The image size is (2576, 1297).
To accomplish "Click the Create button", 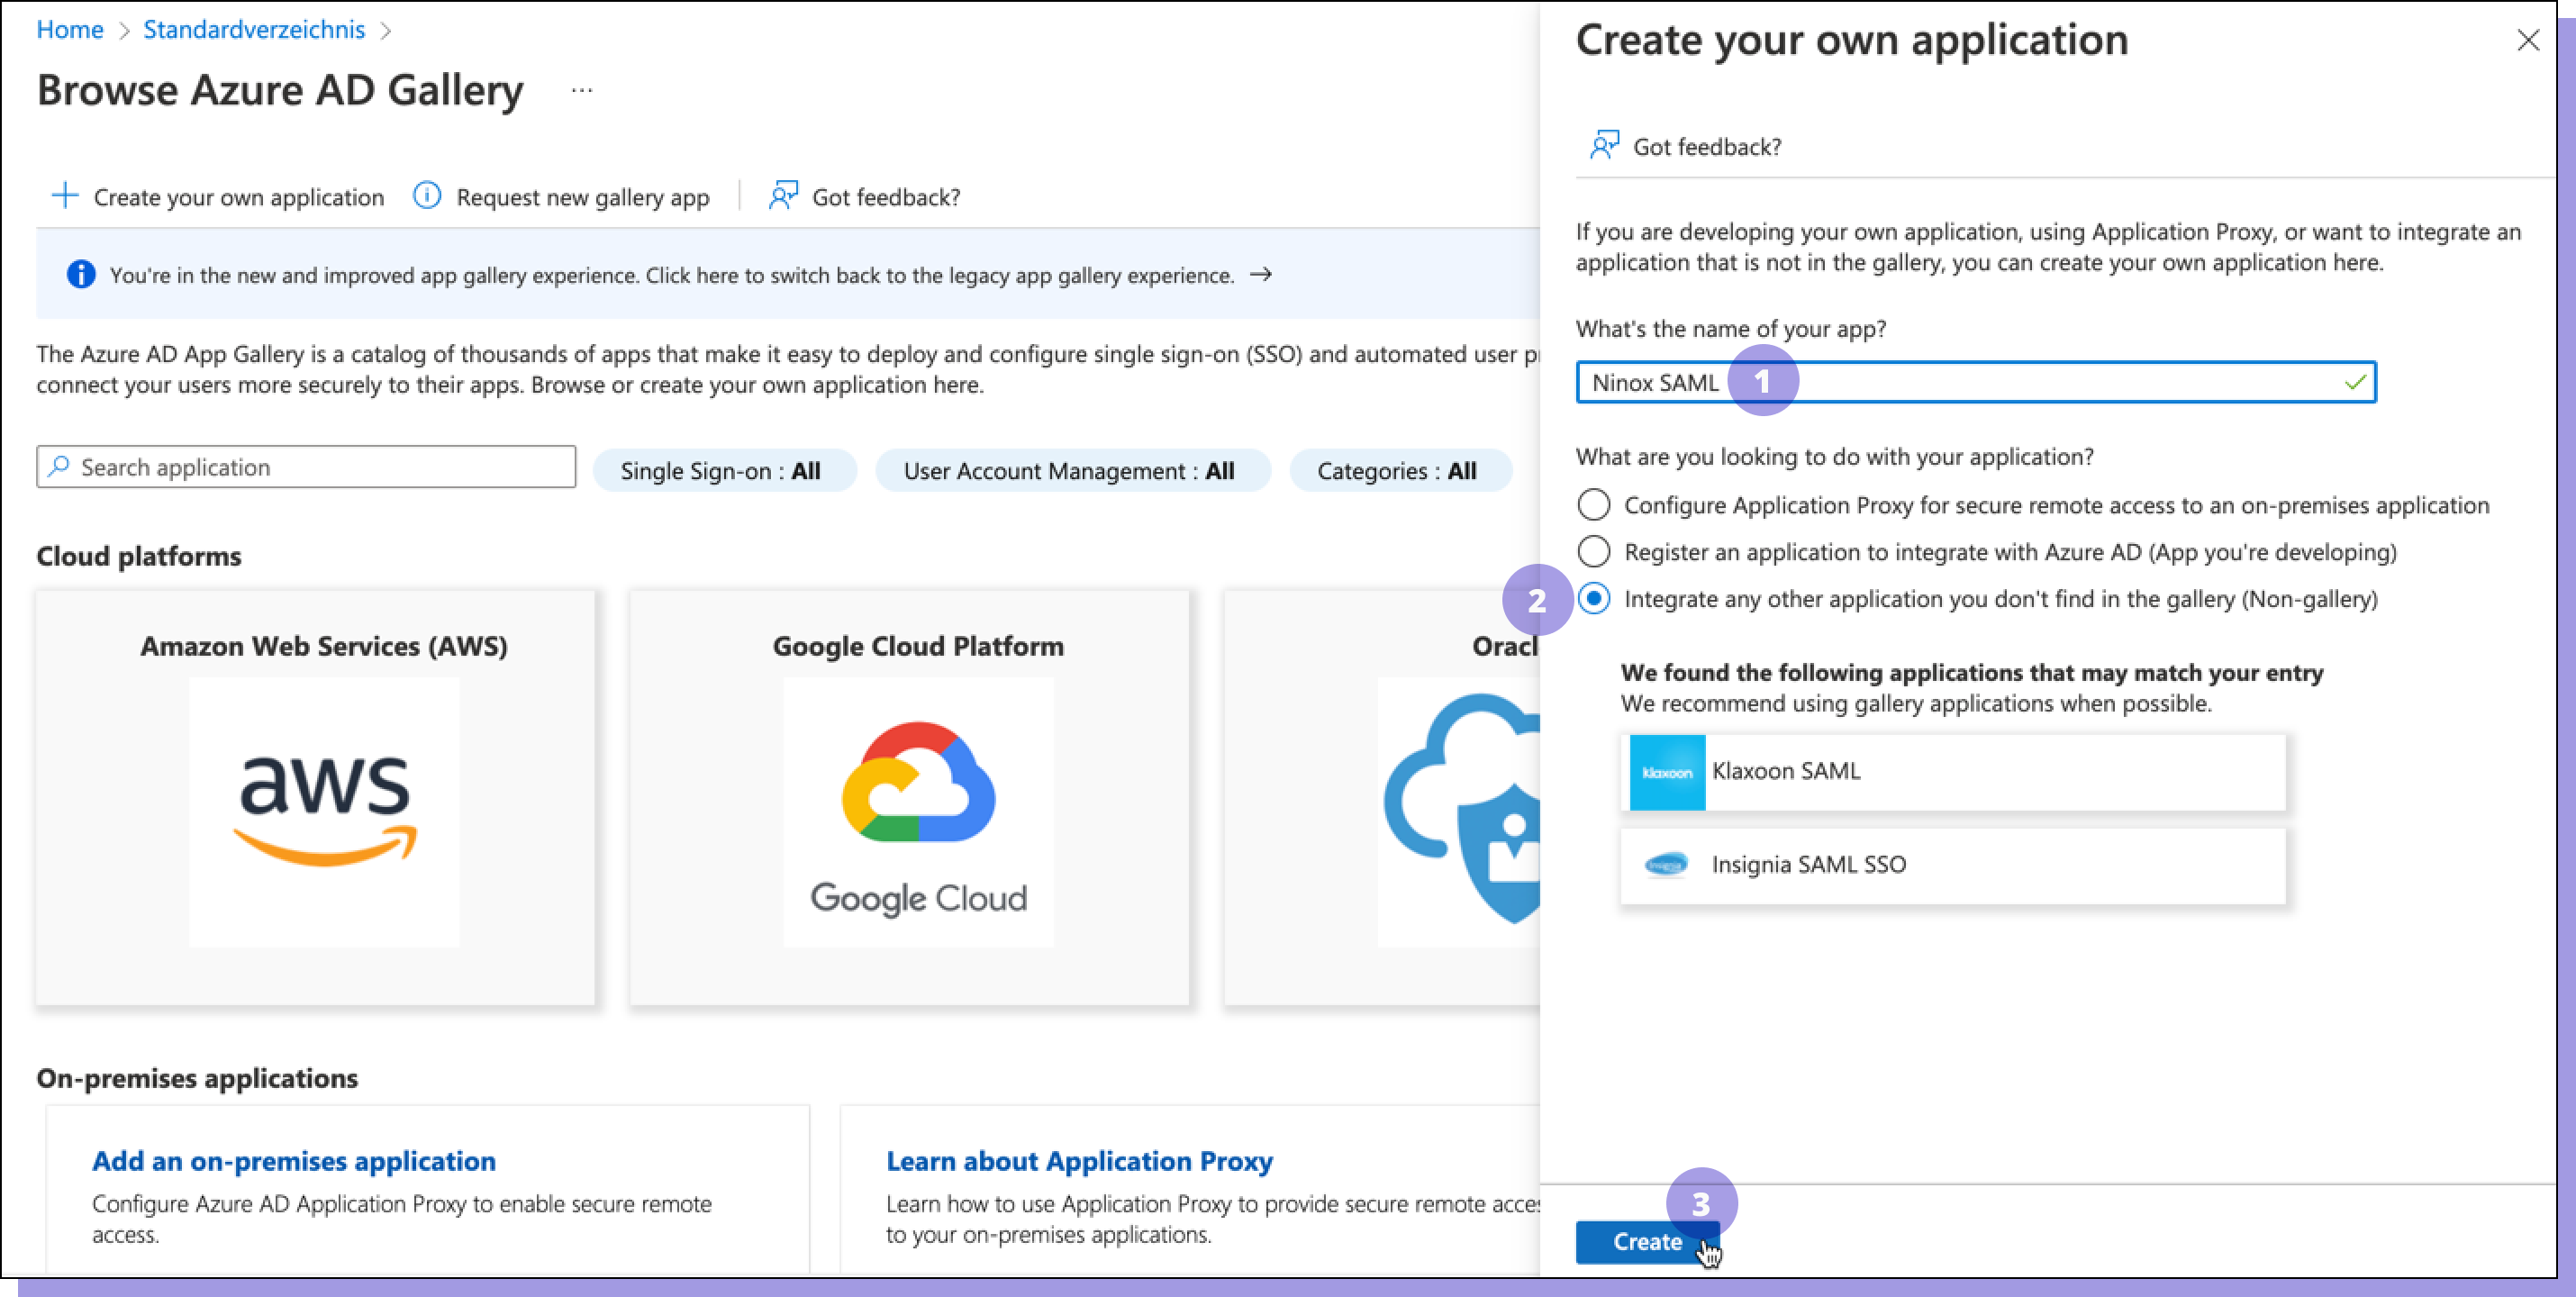I will tap(1647, 1242).
